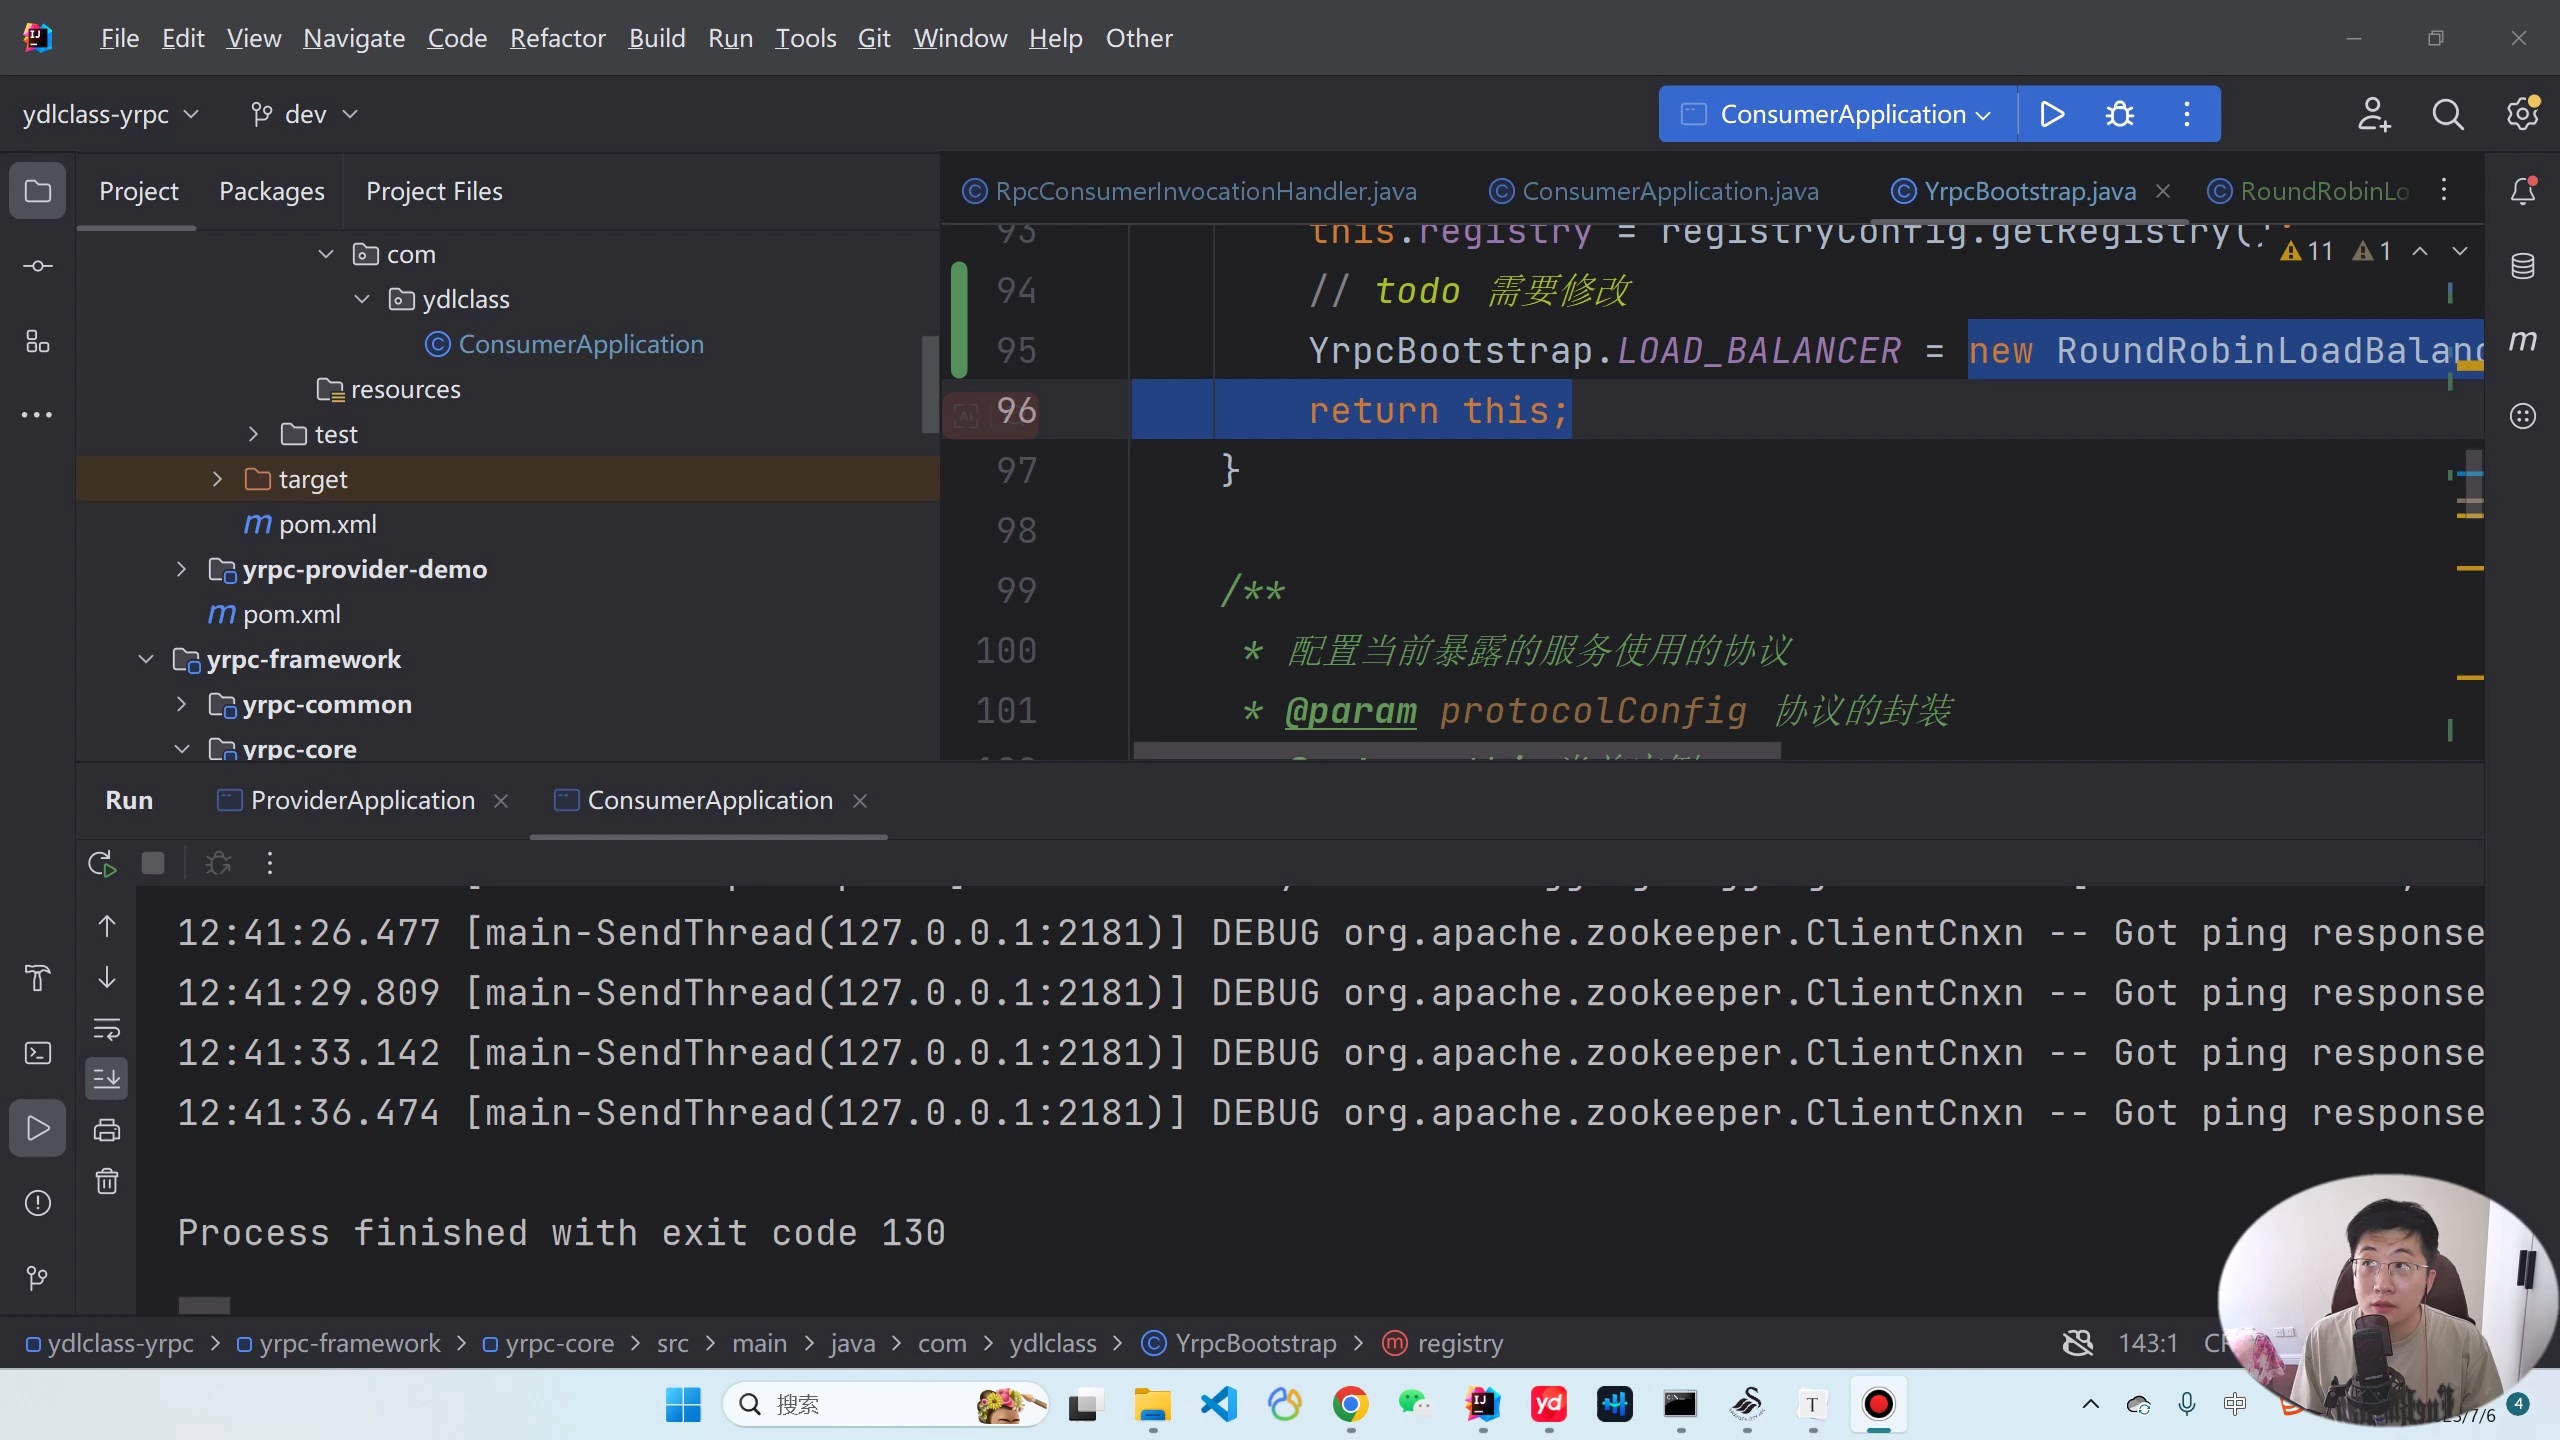
Task: Run ConsumerApplication with the play button
Action: (x=2052, y=114)
